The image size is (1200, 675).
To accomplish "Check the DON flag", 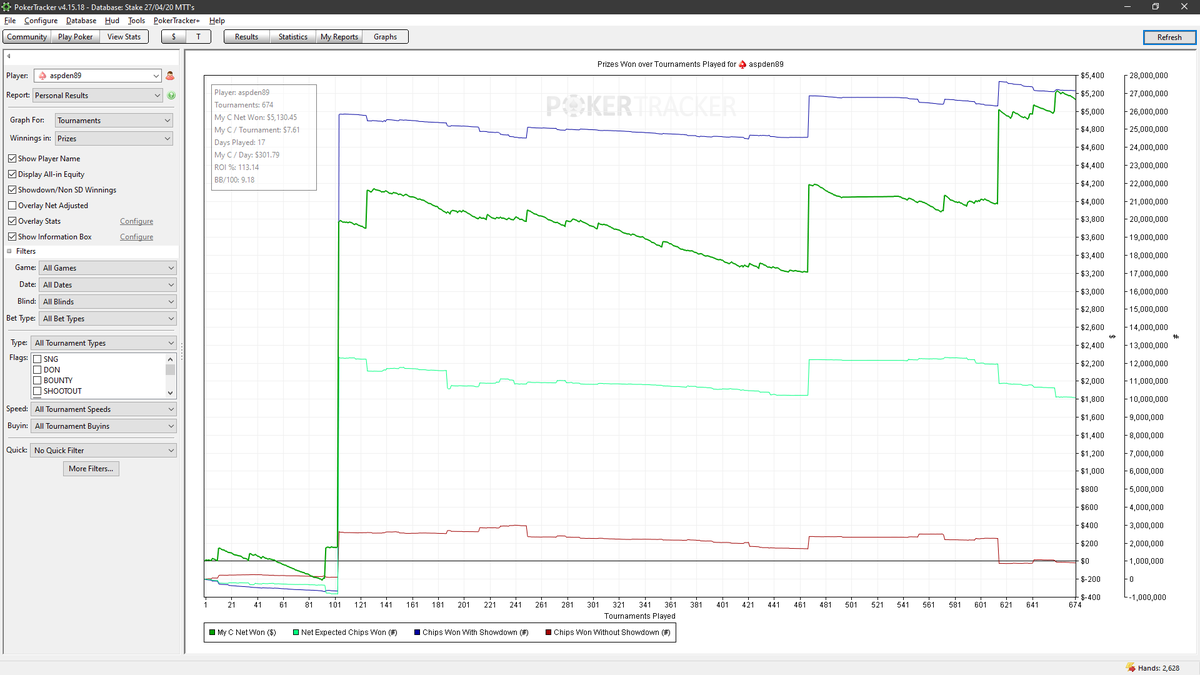I will point(38,370).
